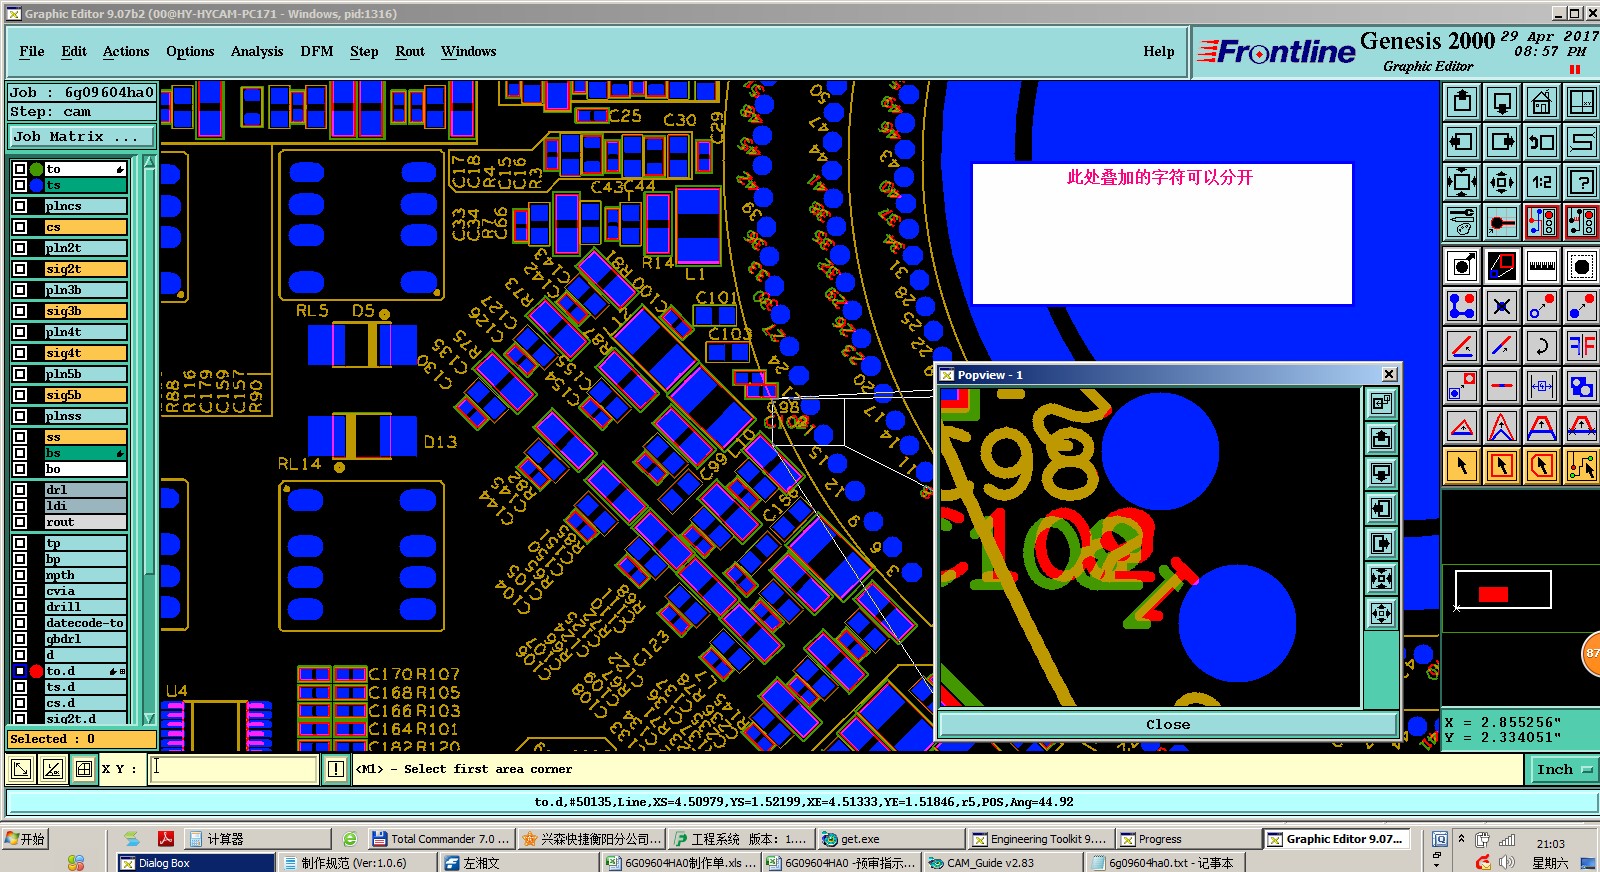
Task: Click the green color circle of layer 'to'
Action: pos(36,169)
